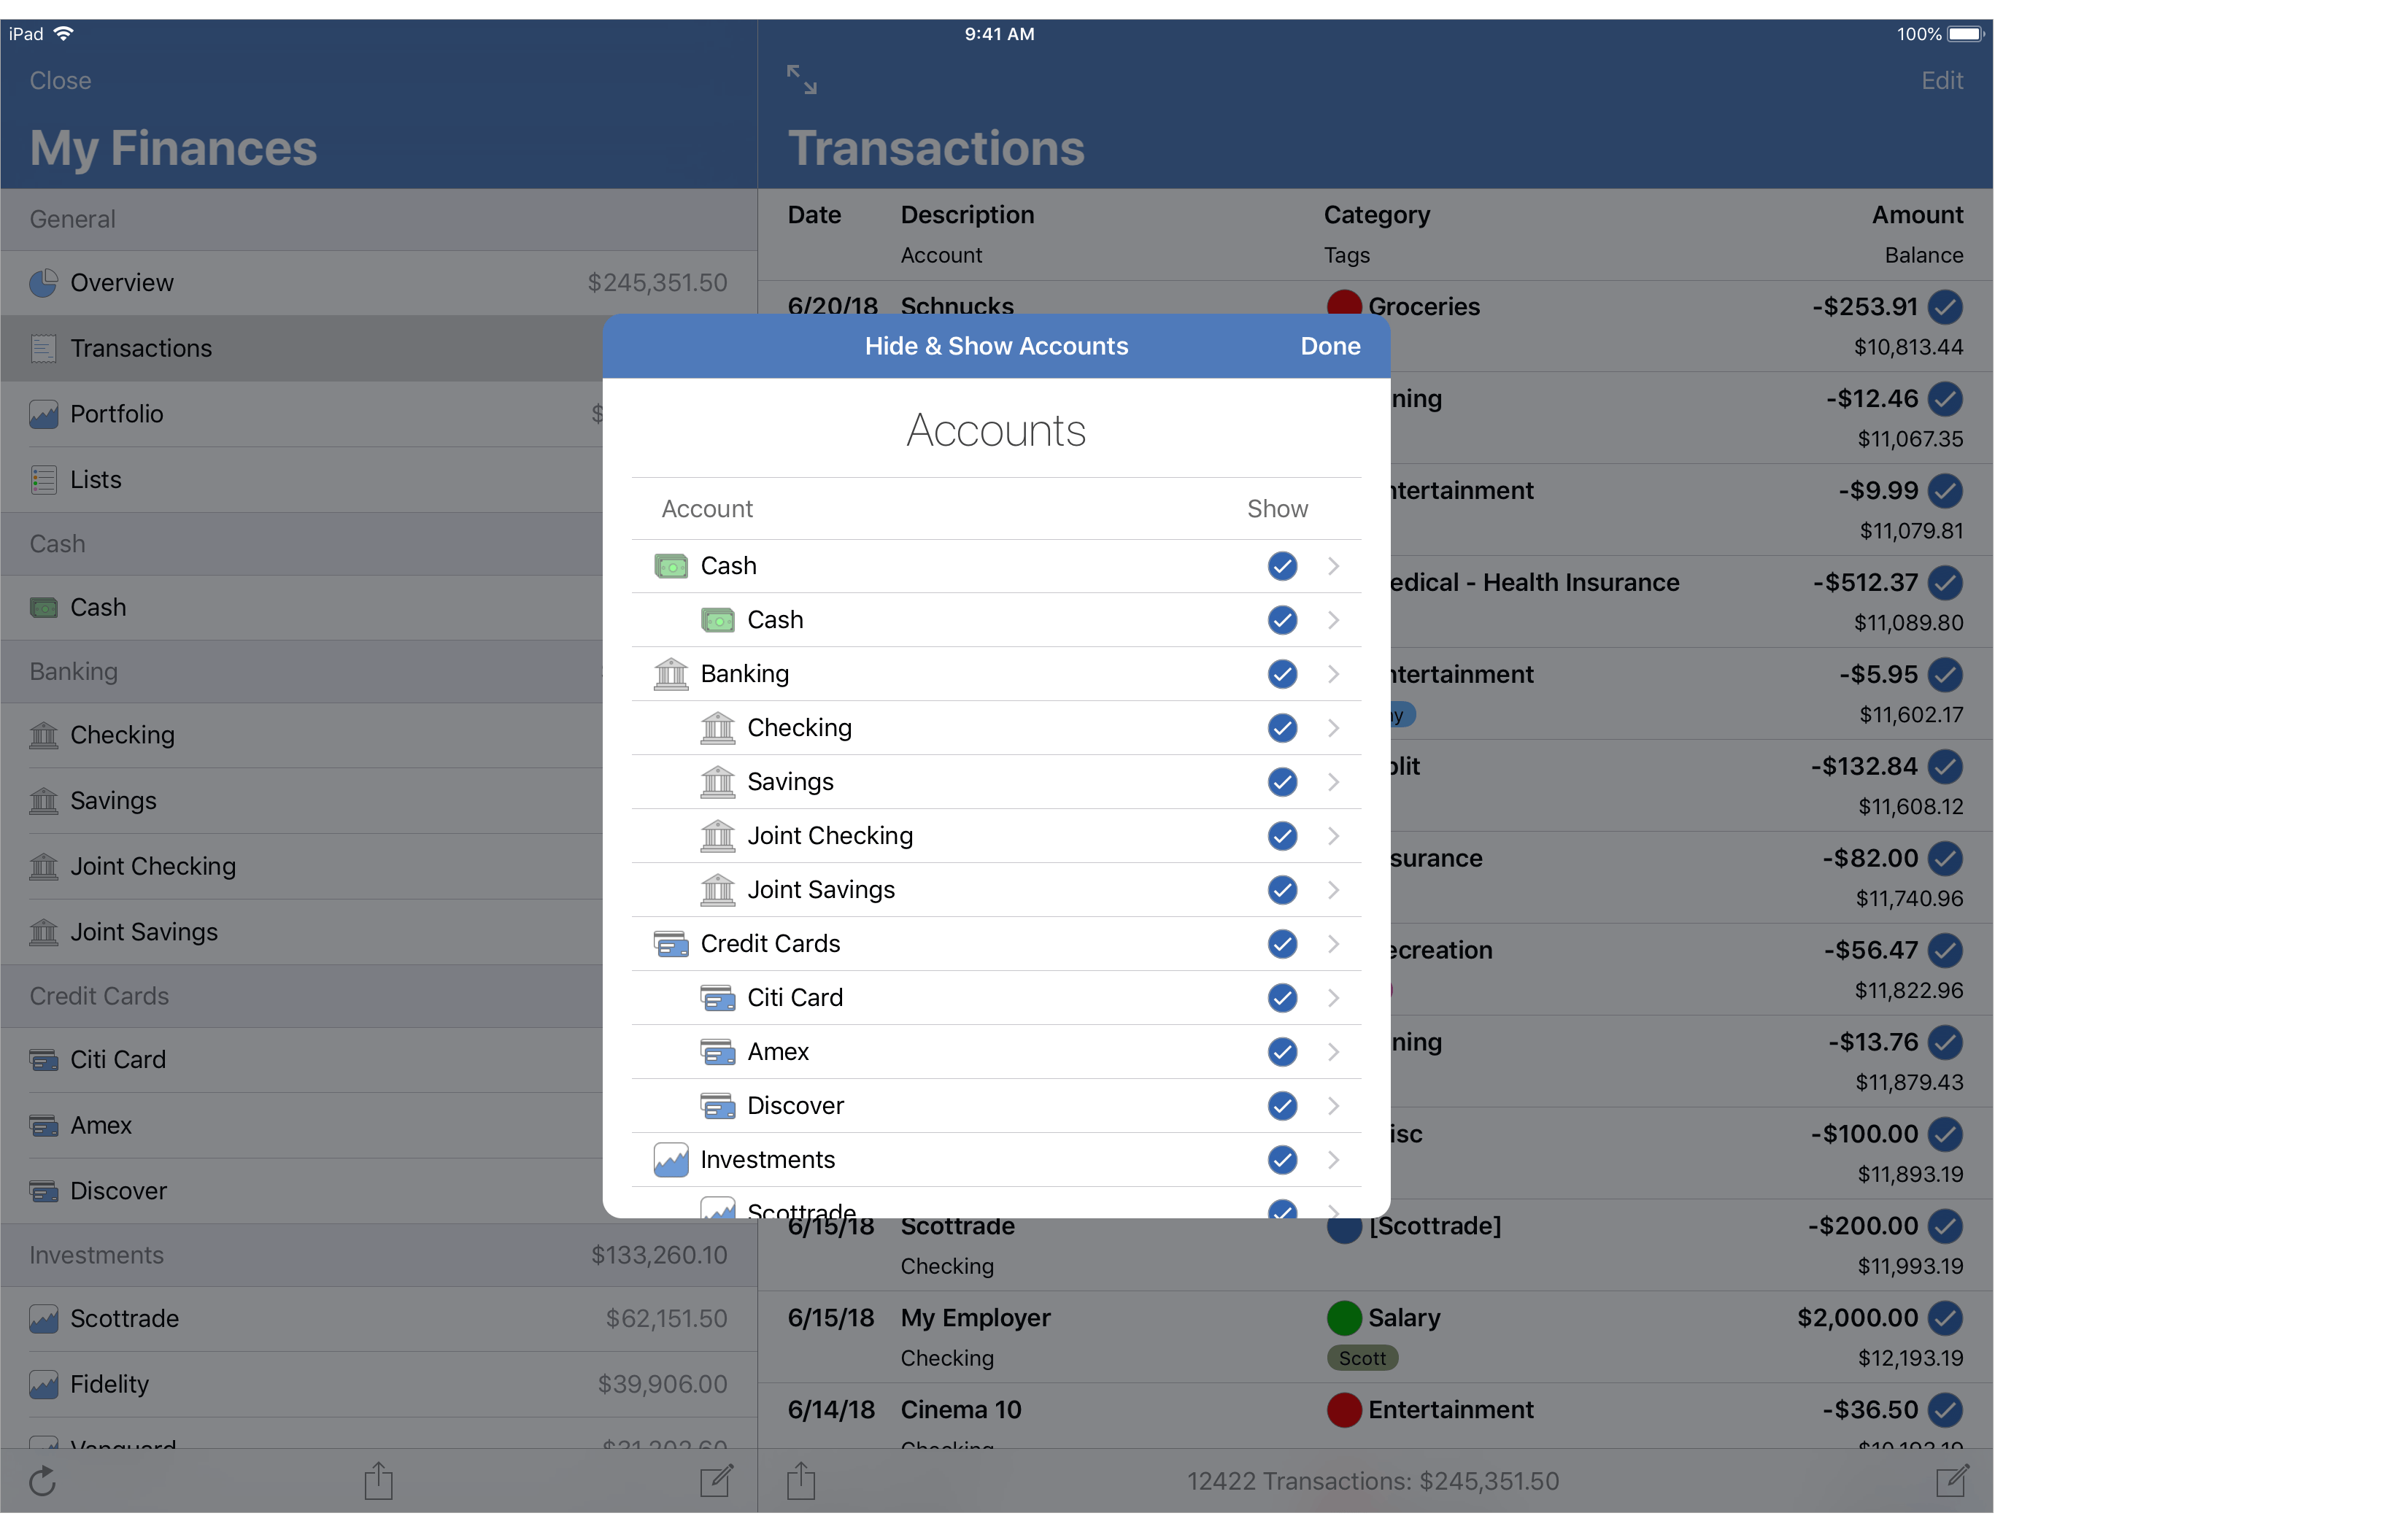
Task: Expand the Credit Cards group chevron
Action: pos(1333,943)
